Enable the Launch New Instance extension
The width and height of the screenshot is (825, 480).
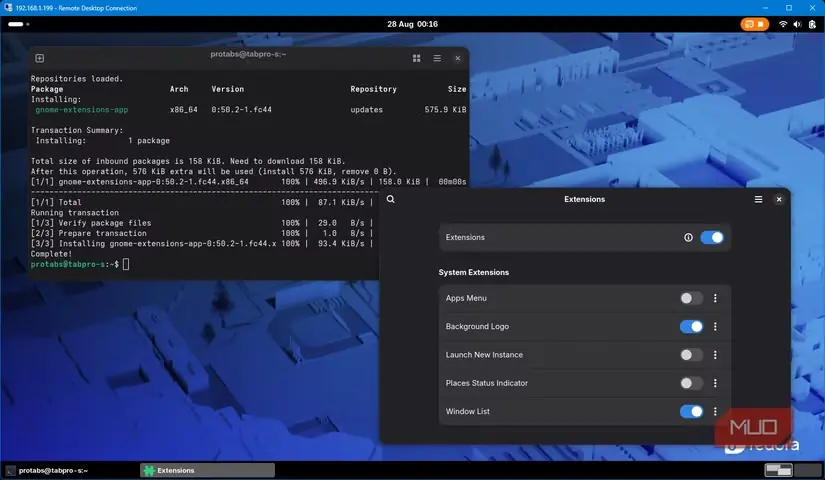[x=691, y=355]
